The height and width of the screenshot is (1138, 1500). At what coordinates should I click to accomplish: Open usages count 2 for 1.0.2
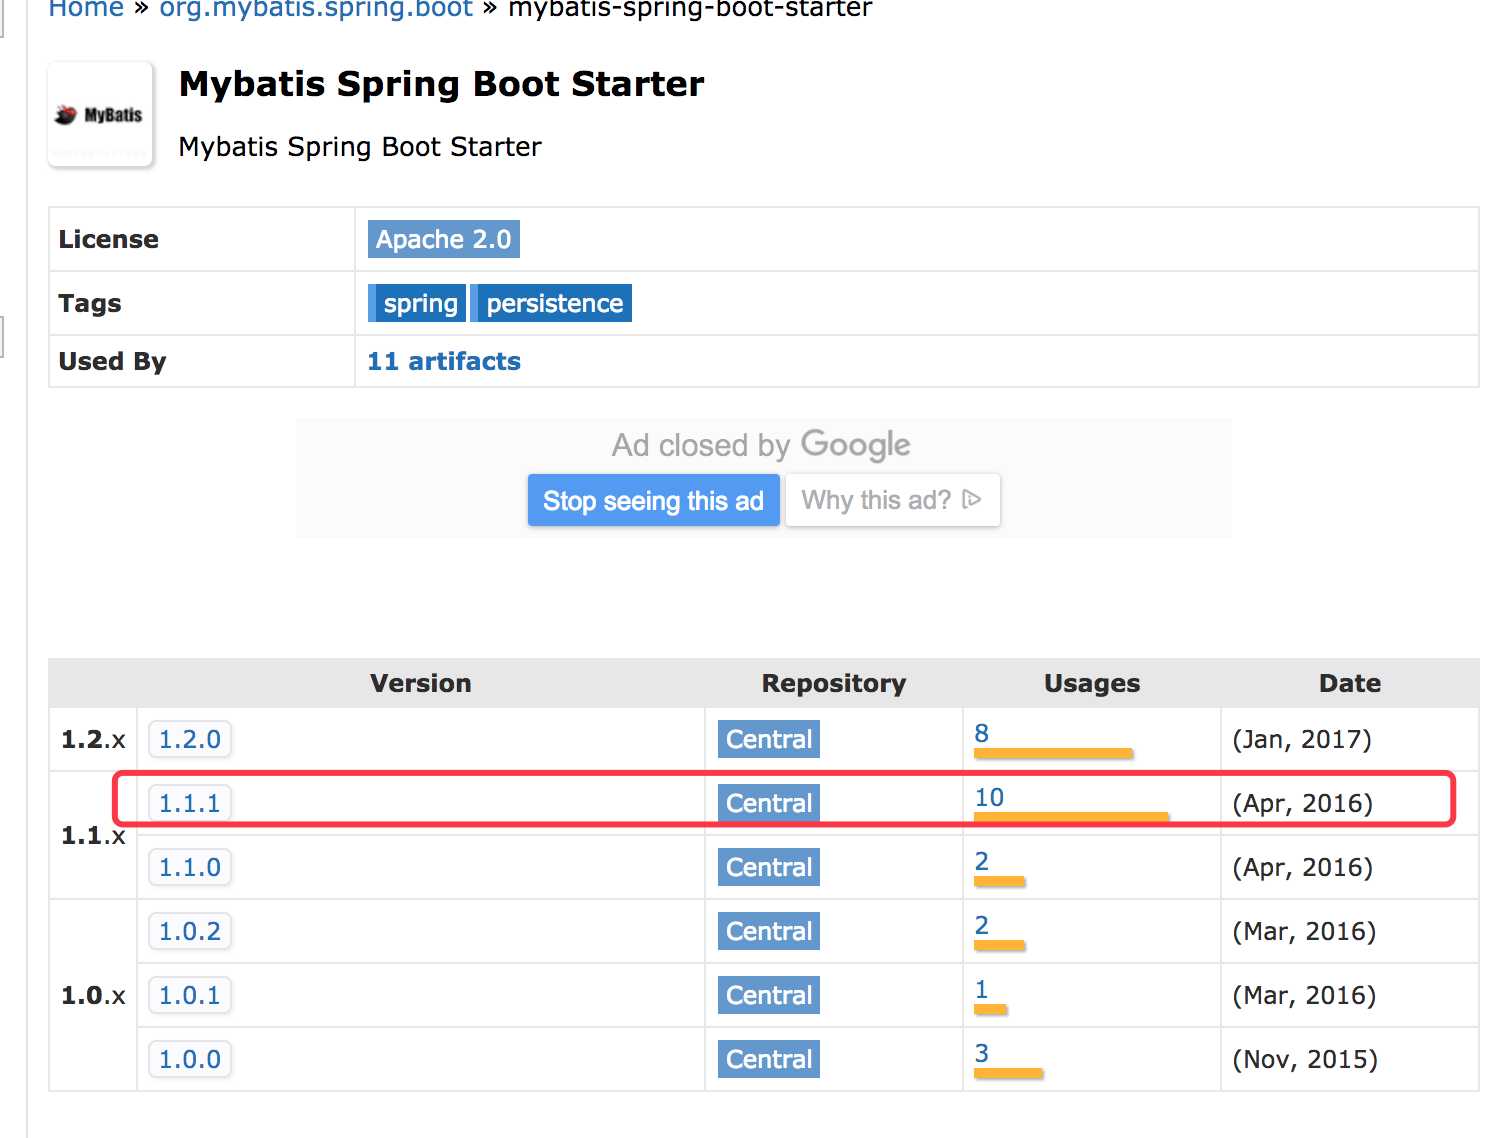[982, 925]
